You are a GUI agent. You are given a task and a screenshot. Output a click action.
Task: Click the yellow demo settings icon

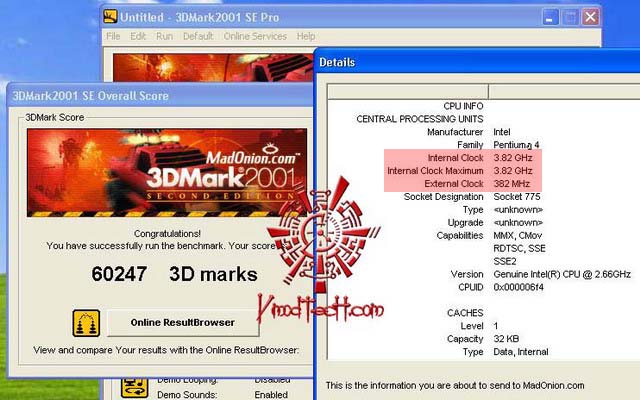pyautogui.click(x=134, y=388)
